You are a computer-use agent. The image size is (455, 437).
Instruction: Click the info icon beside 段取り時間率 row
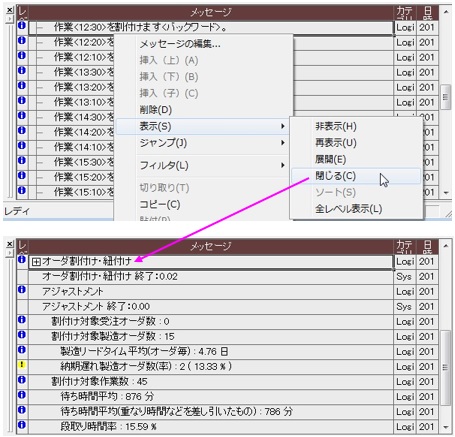[x=22, y=425]
